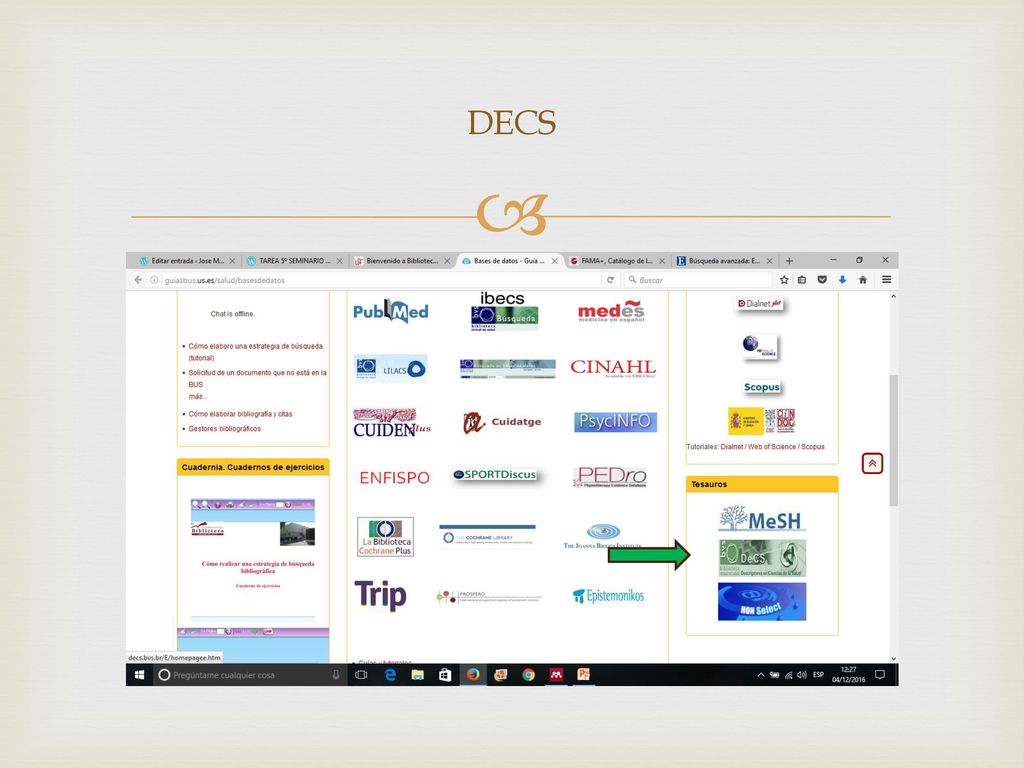Open the Windows Start menu
The height and width of the screenshot is (768, 1024).
point(139,675)
